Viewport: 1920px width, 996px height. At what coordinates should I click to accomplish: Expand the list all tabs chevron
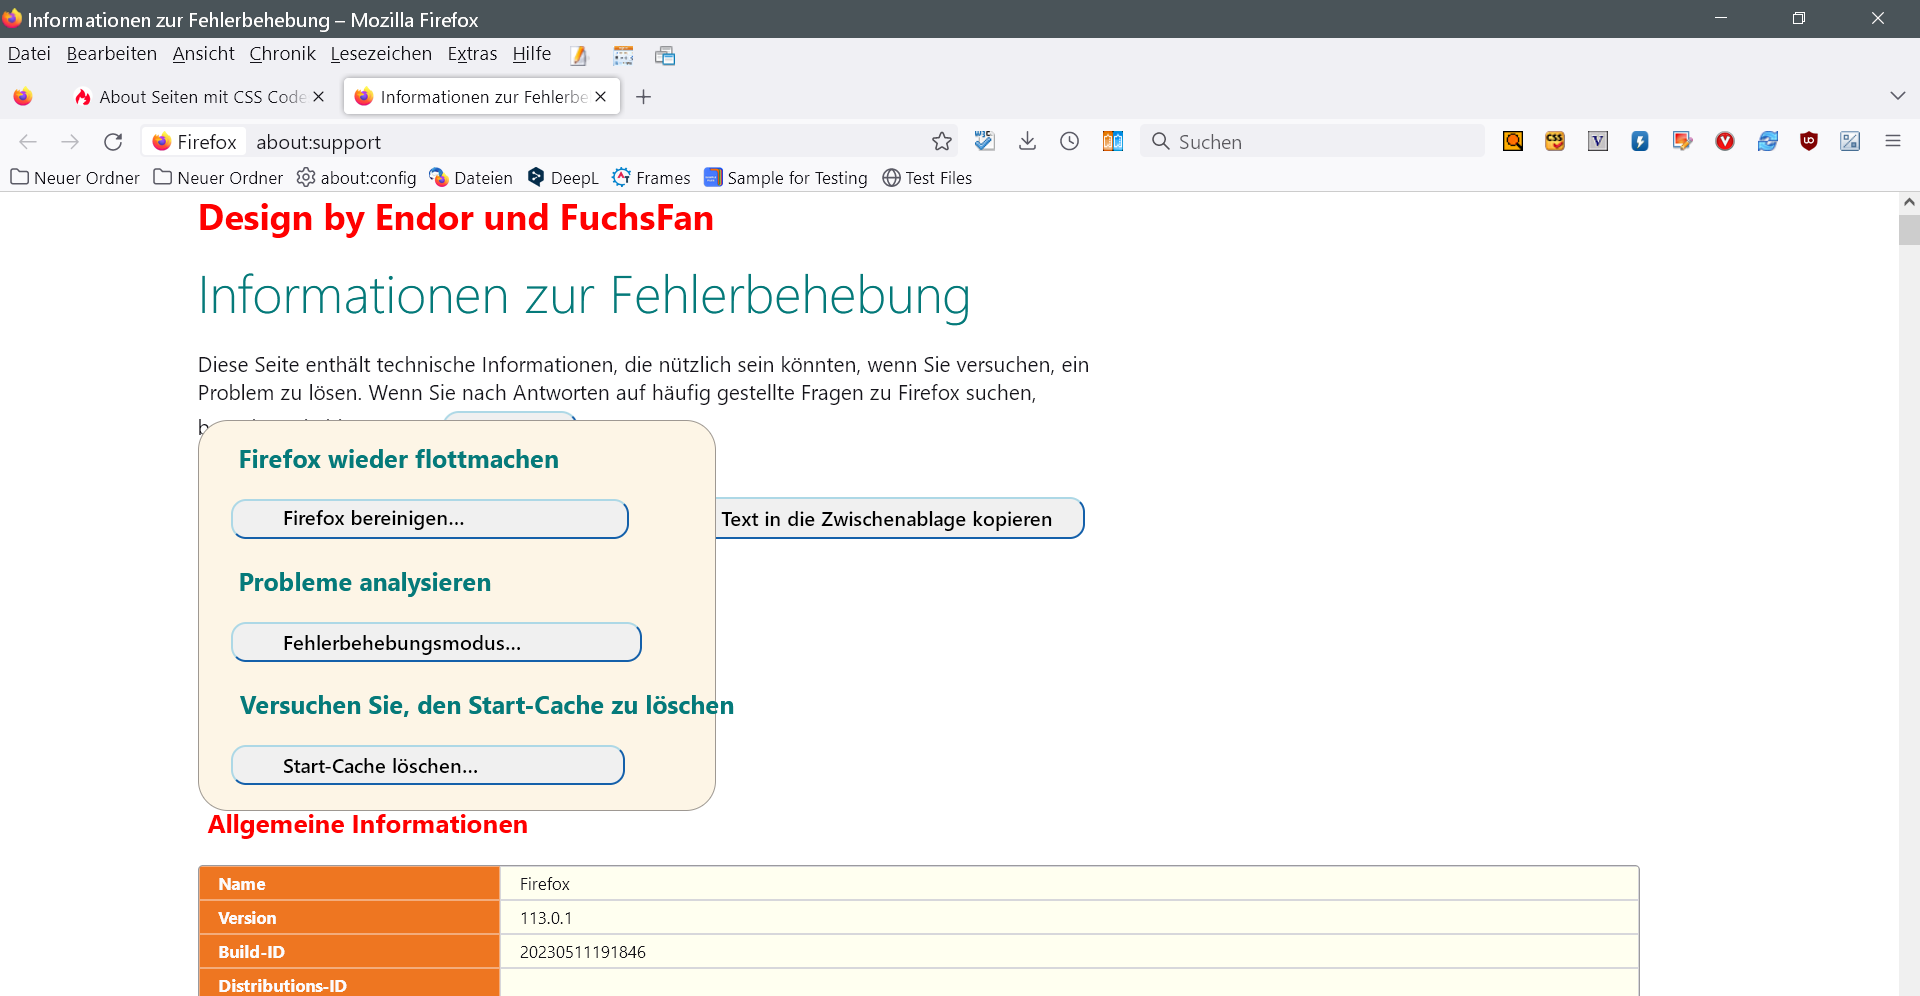point(1897,97)
